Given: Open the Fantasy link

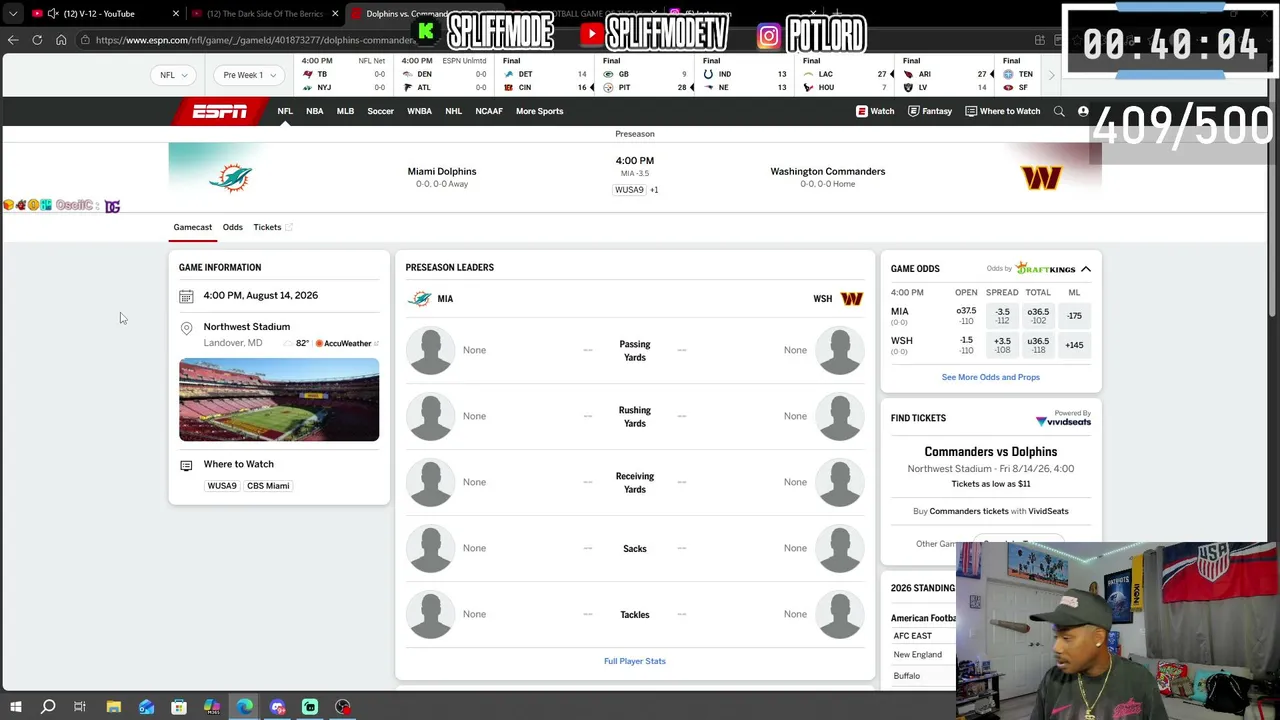Looking at the screenshot, I should click(x=930, y=111).
